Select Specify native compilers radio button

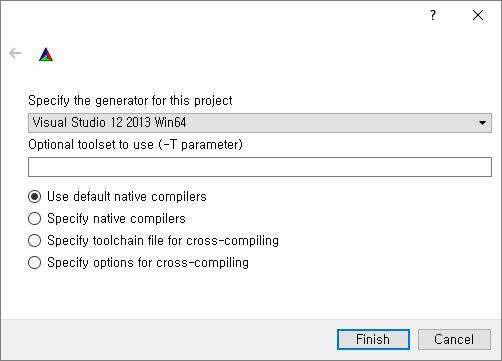[x=35, y=219]
